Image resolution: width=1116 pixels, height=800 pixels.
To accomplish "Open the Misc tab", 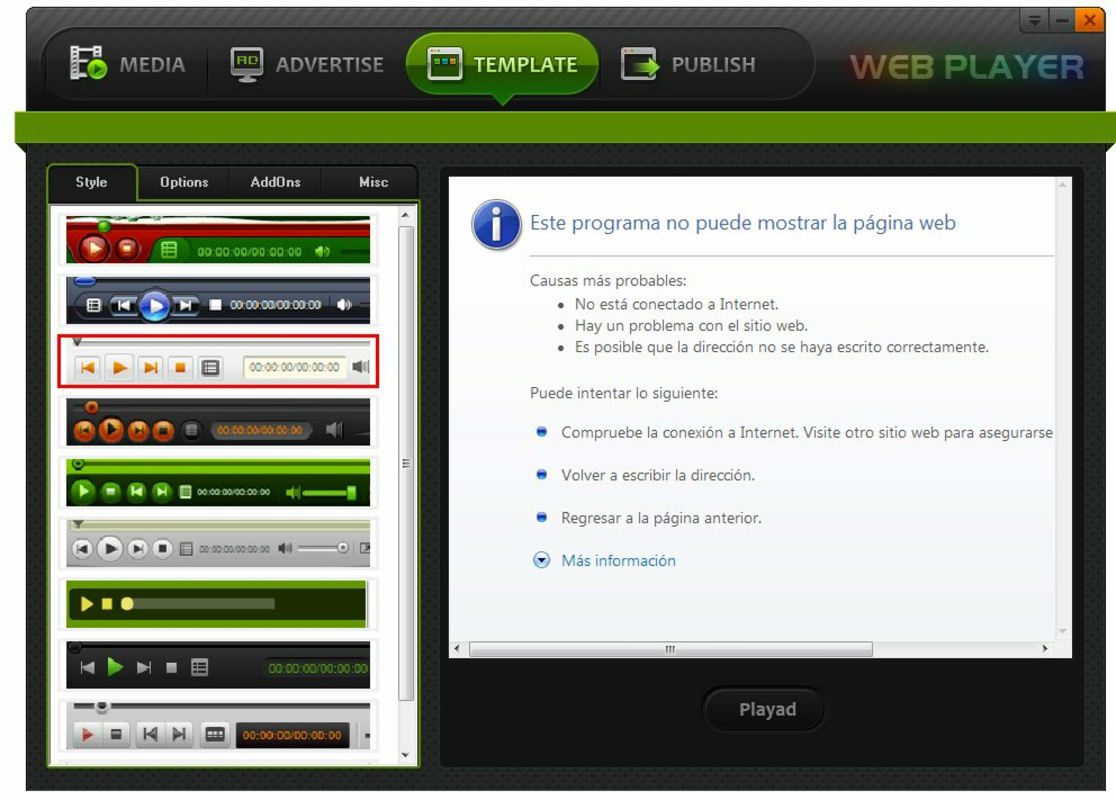I will point(373,182).
